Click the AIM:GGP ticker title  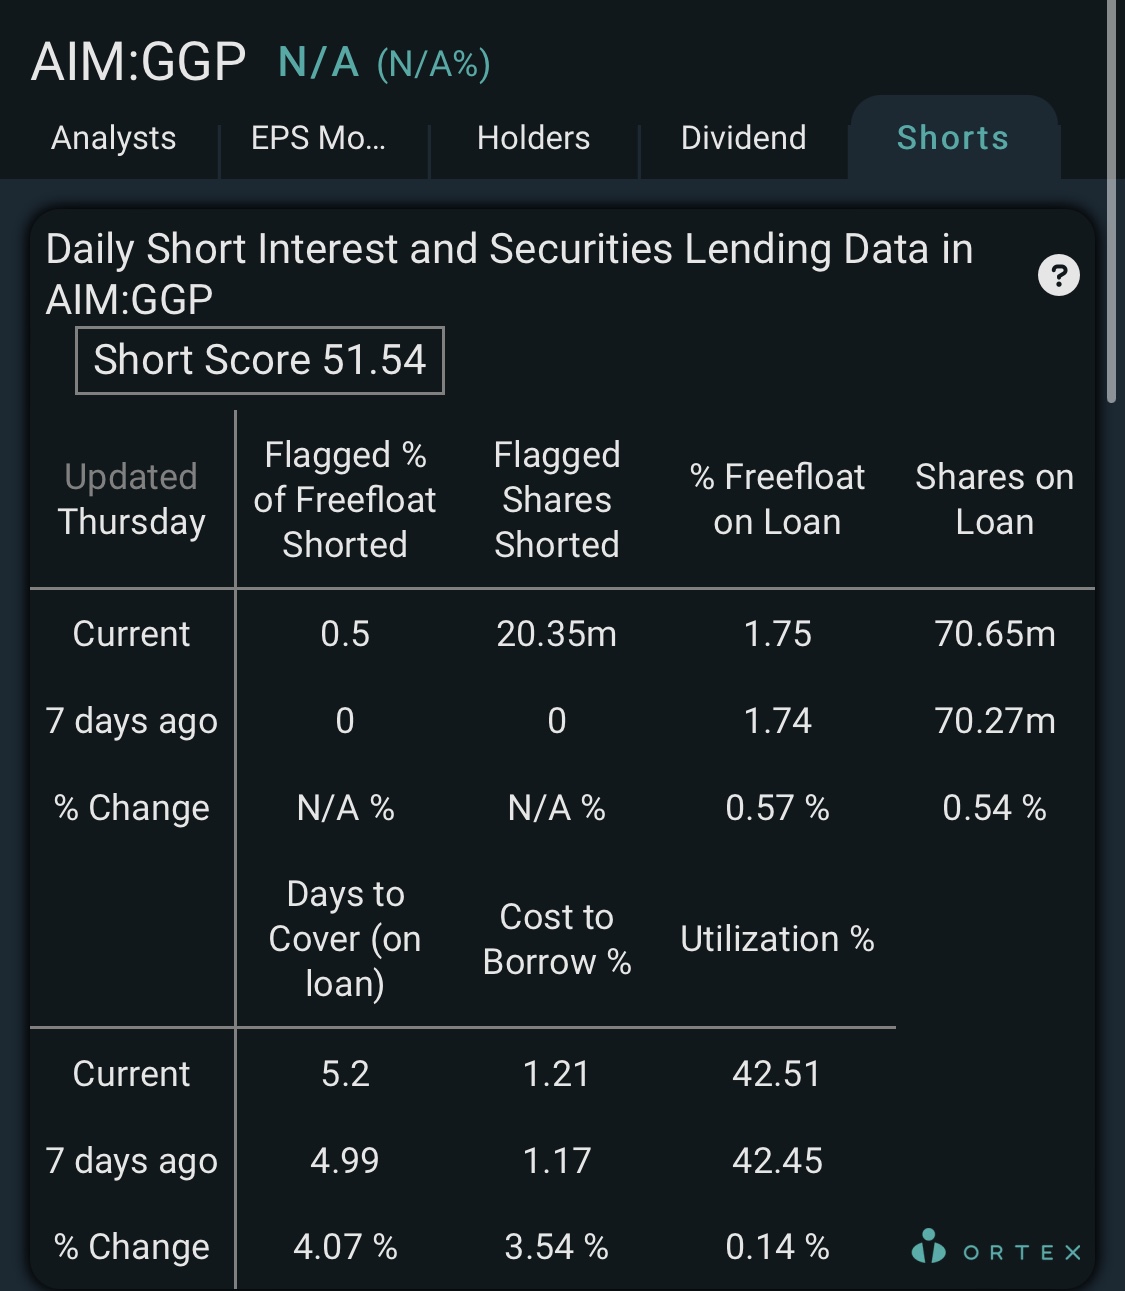point(138,62)
